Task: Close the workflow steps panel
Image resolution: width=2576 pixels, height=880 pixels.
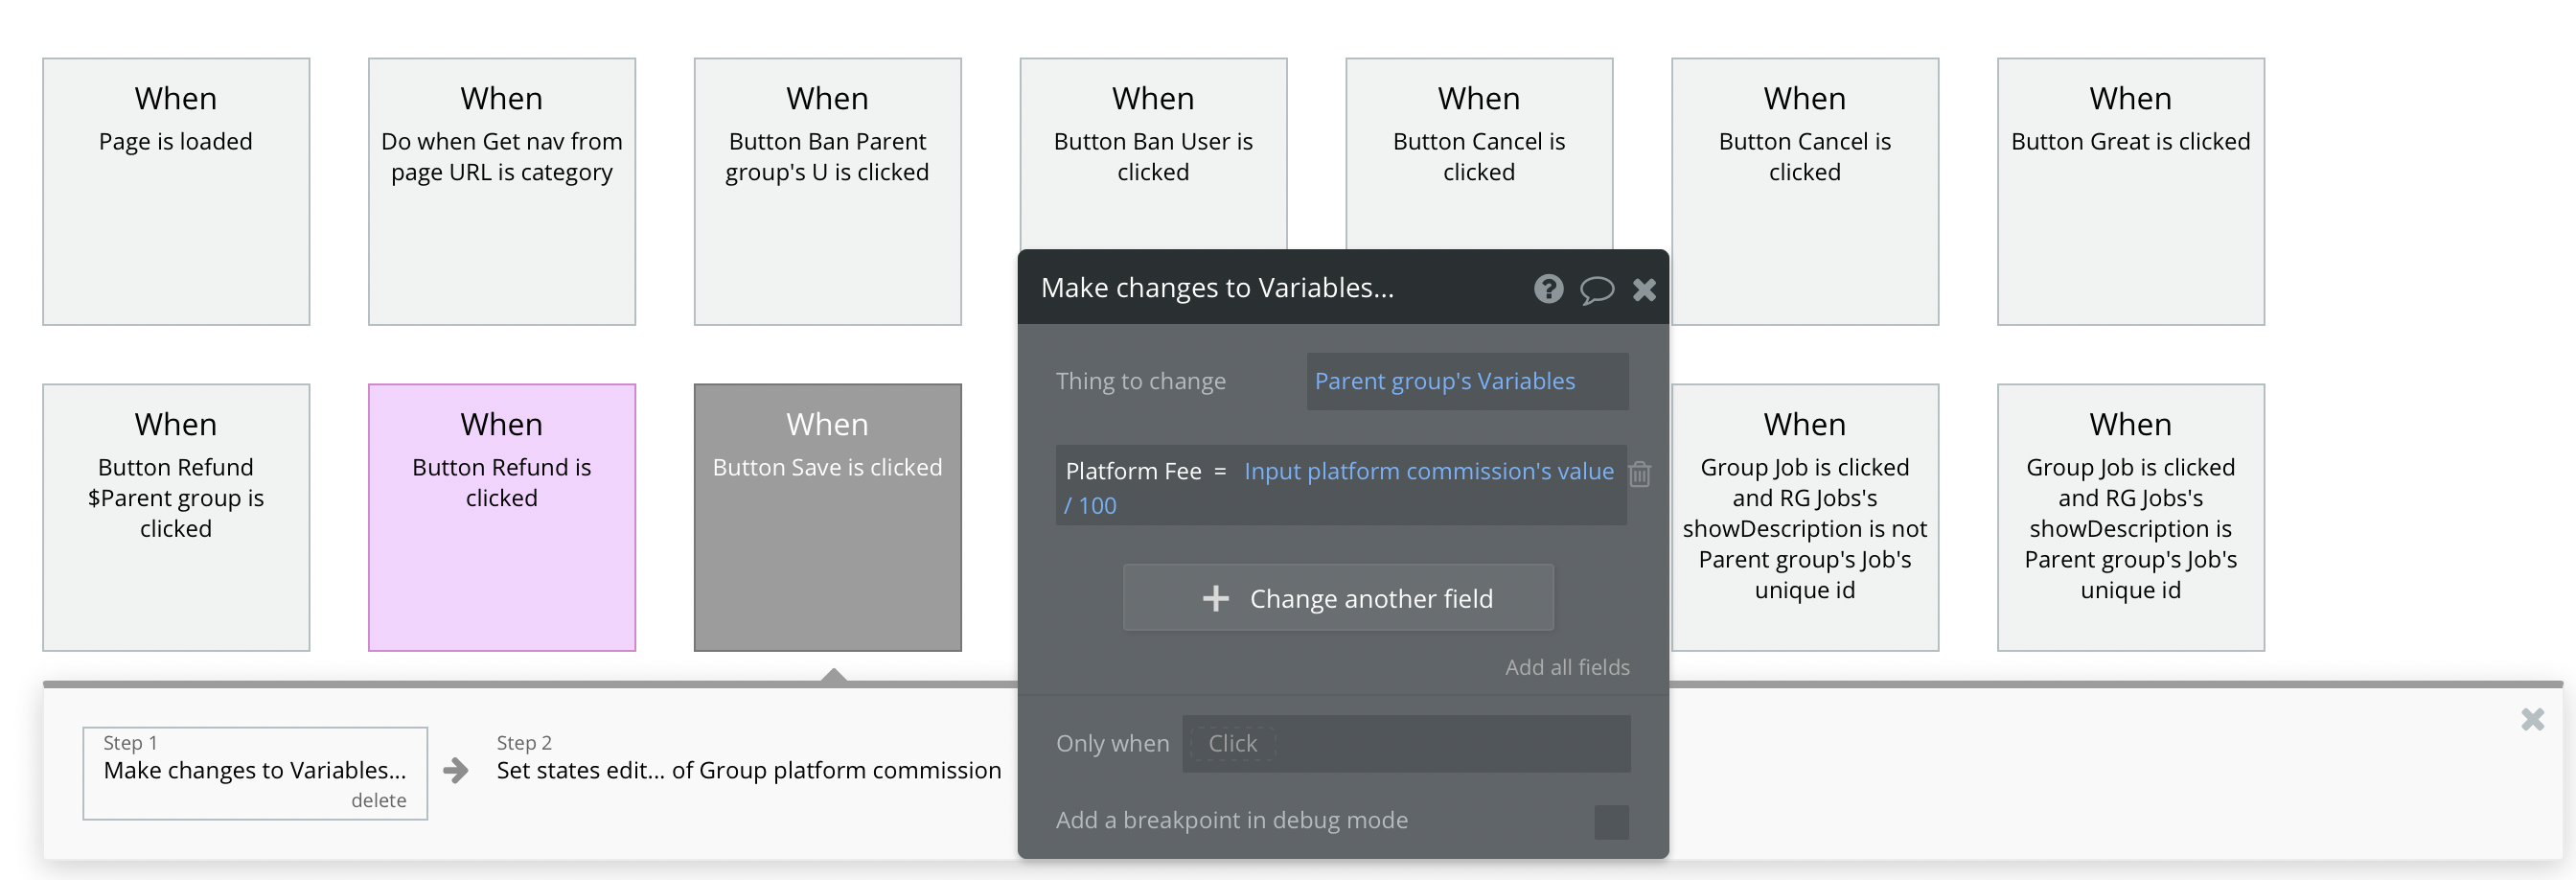Action: pyautogui.click(x=2532, y=719)
